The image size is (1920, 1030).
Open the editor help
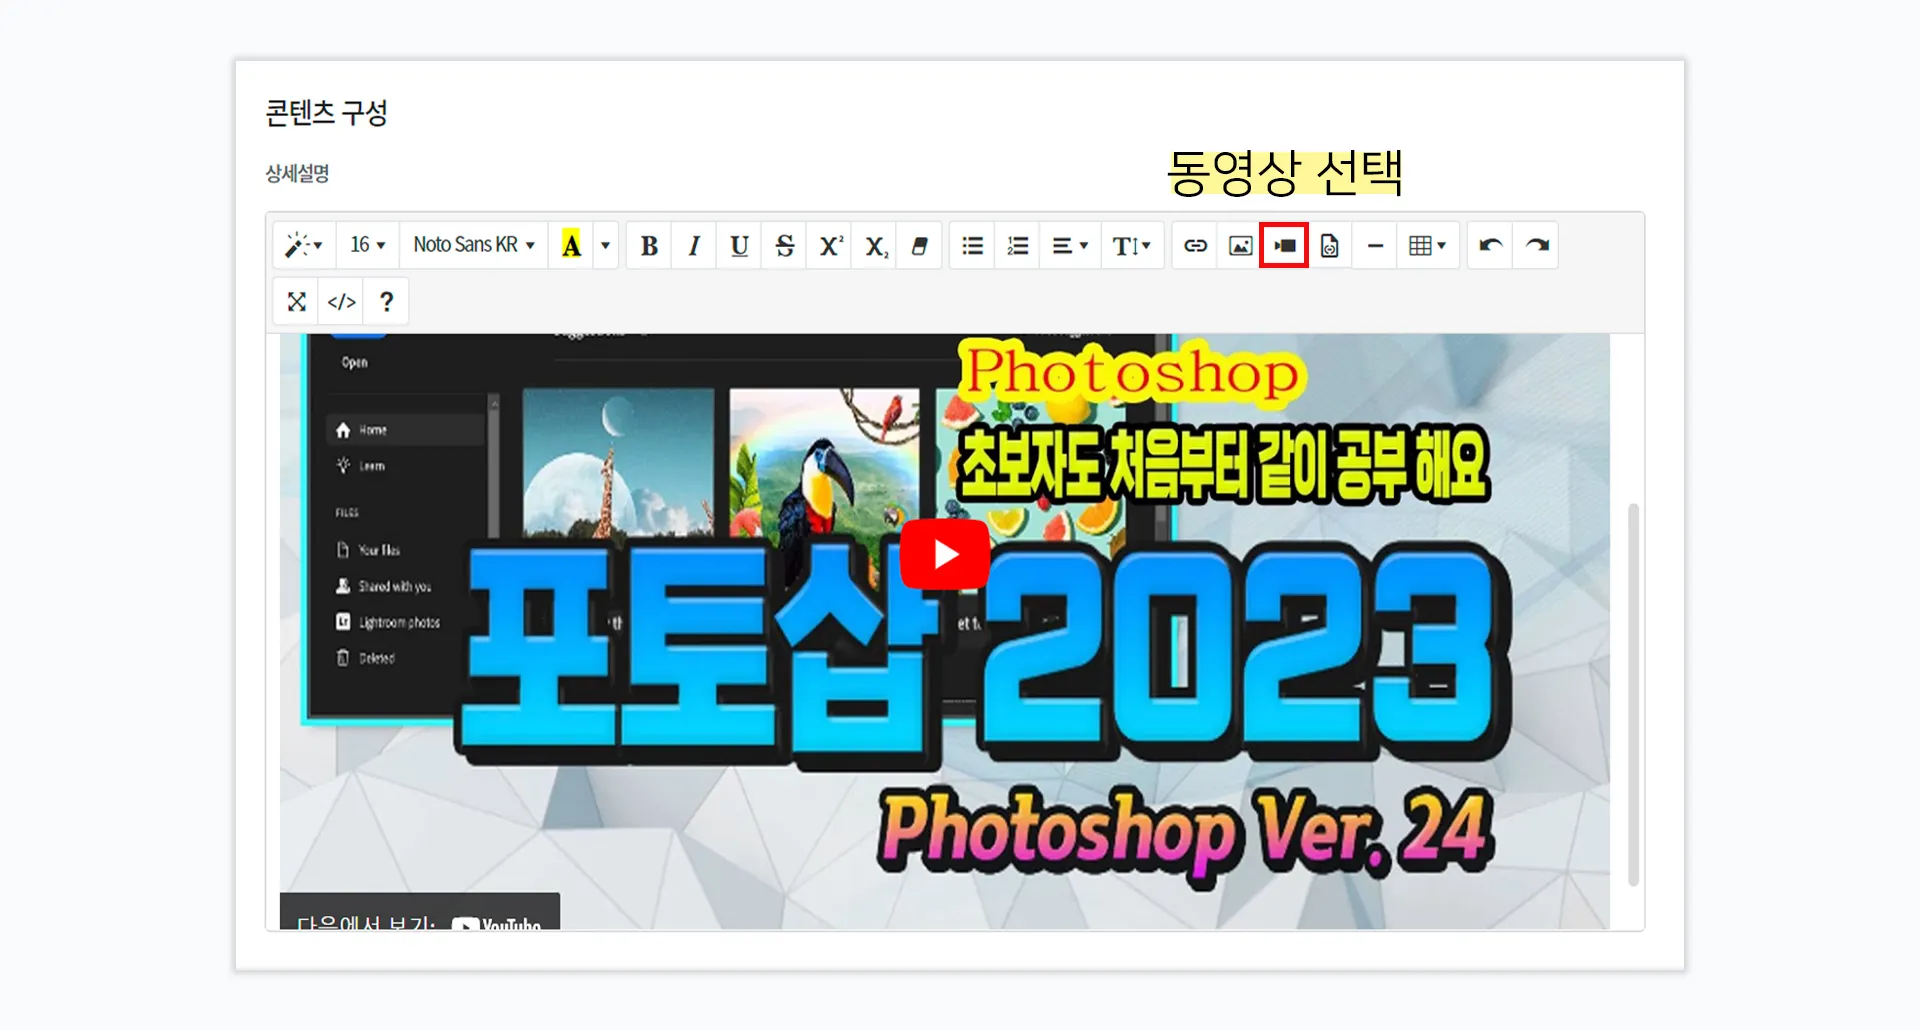[386, 301]
